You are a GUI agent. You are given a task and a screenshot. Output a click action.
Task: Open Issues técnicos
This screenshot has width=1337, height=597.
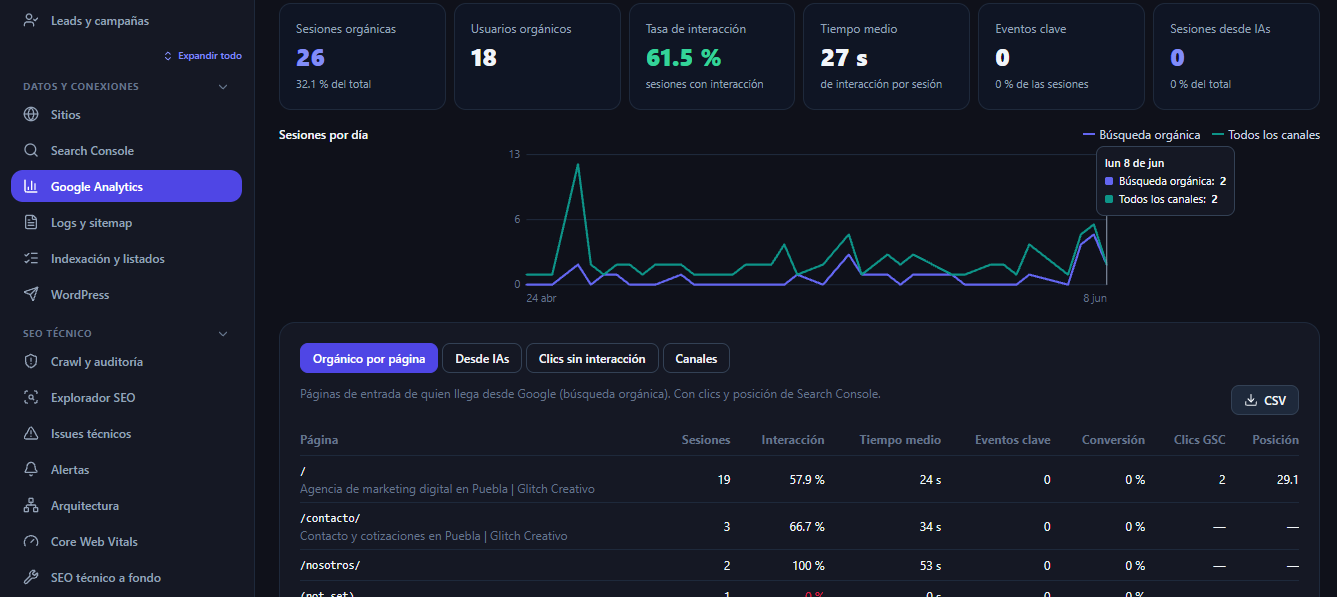tap(127, 433)
